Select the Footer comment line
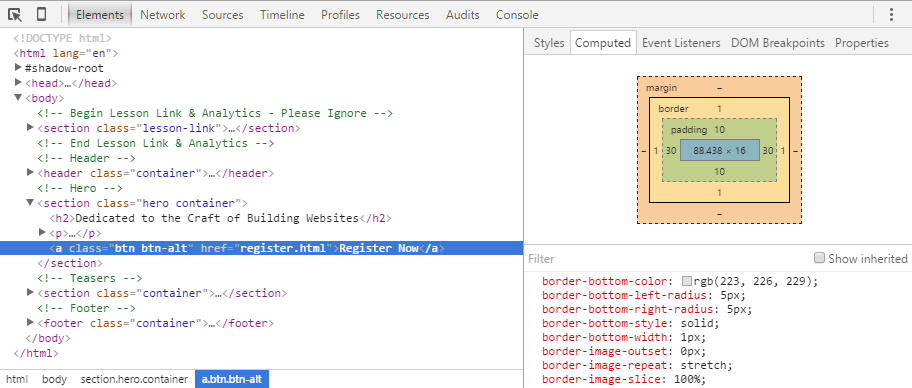 pos(87,308)
